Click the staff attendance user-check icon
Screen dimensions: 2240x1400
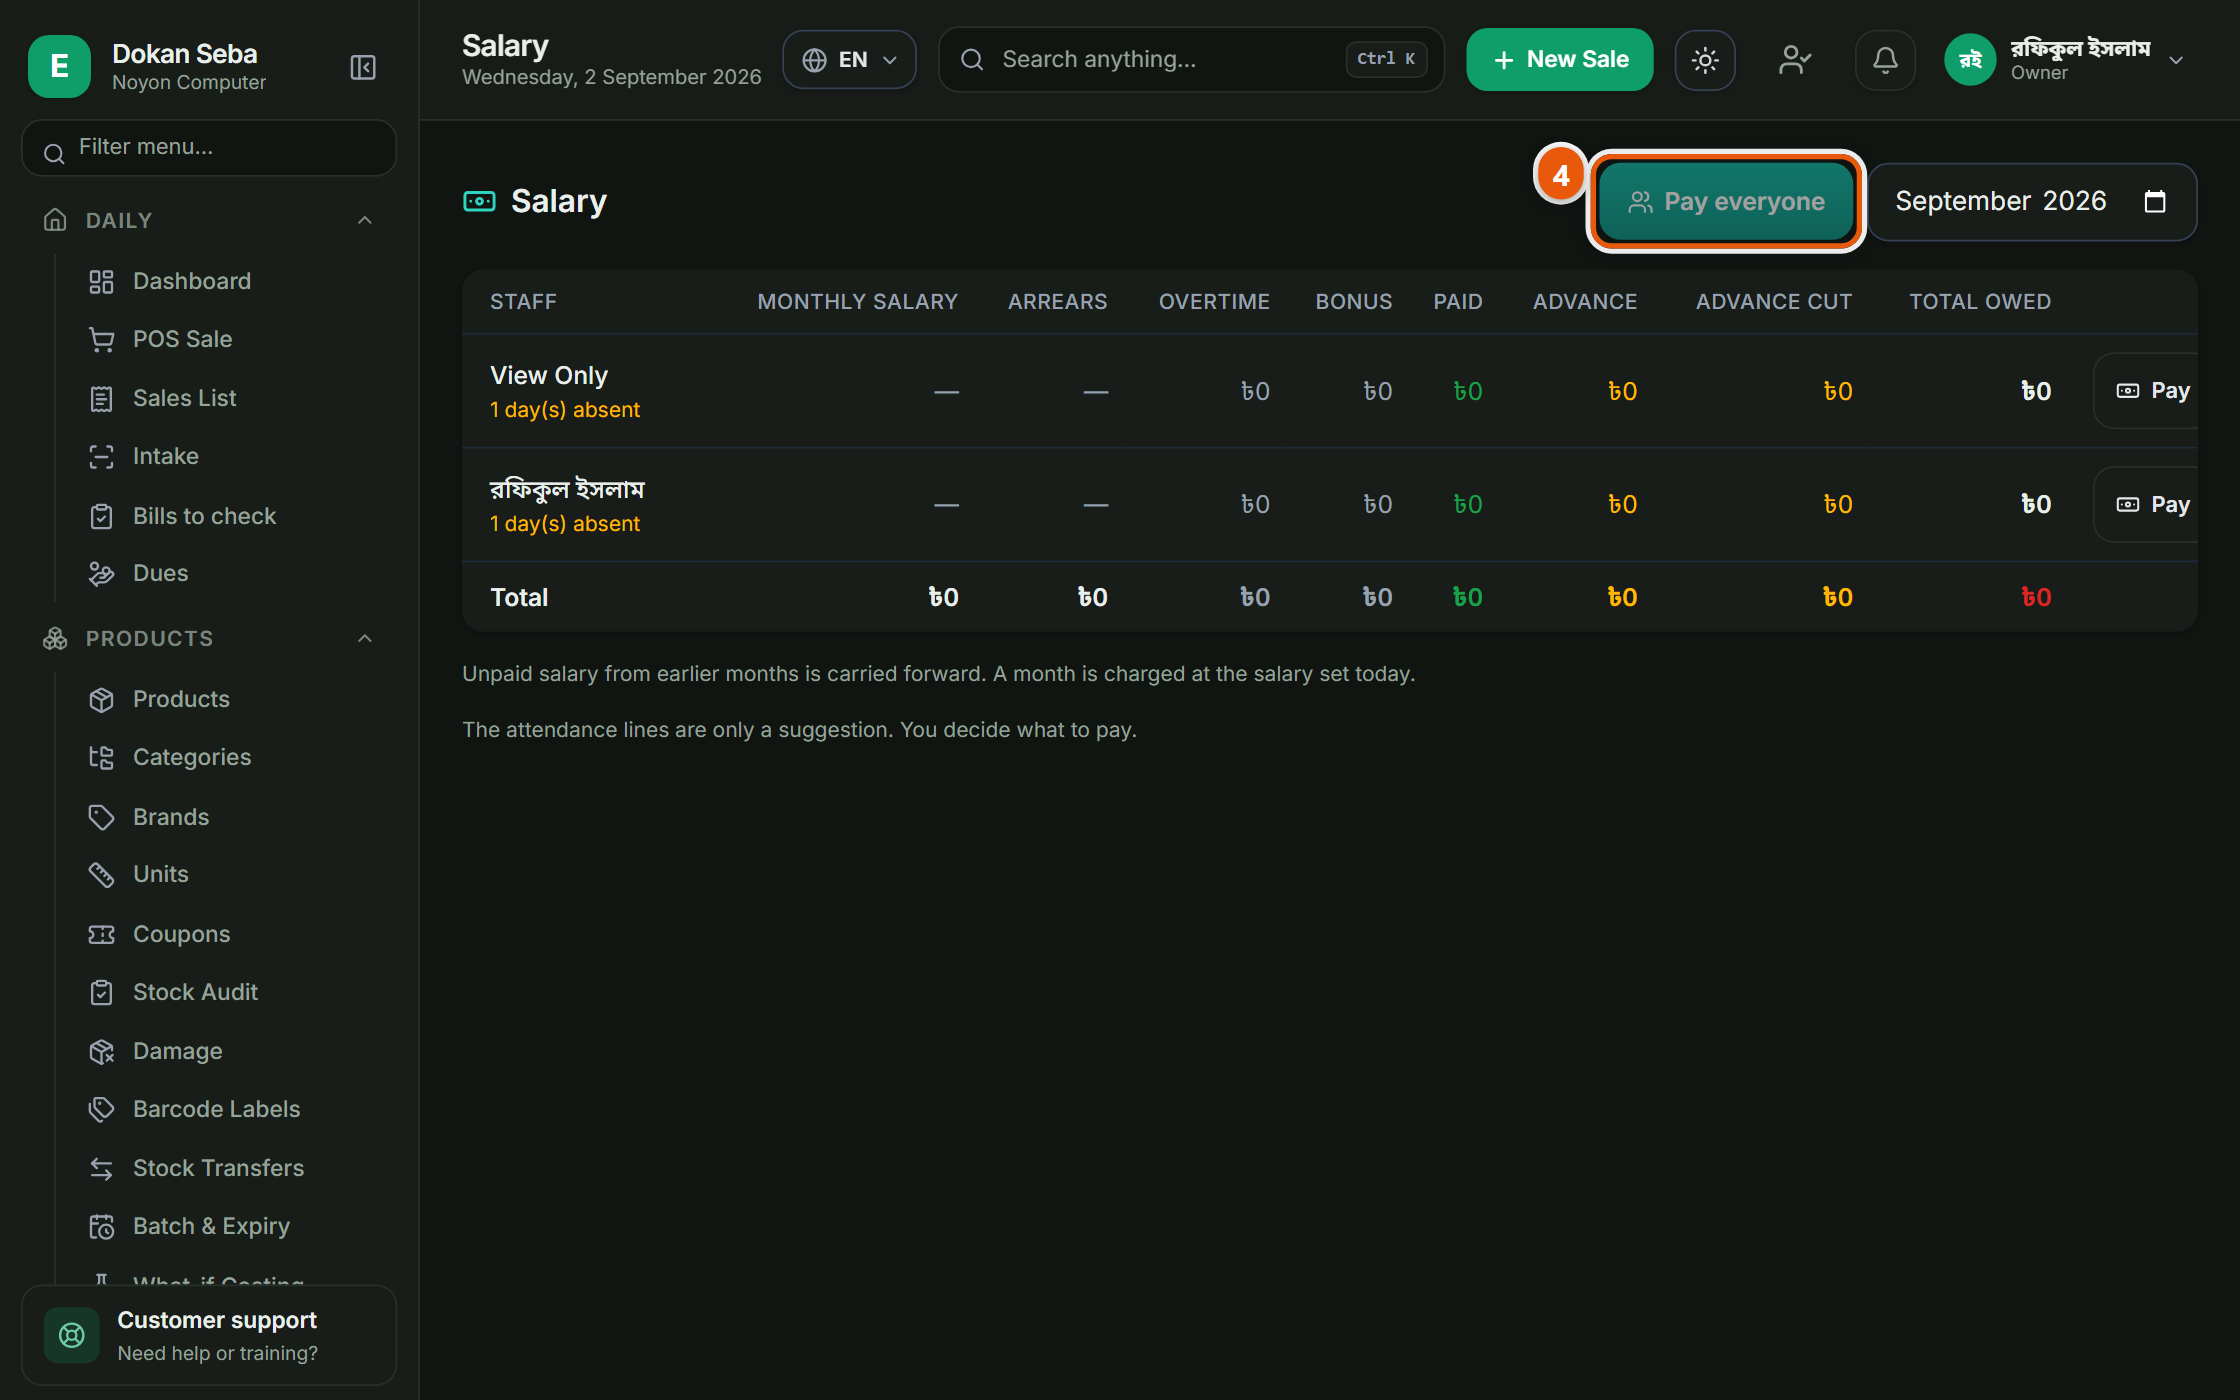click(x=1795, y=60)
